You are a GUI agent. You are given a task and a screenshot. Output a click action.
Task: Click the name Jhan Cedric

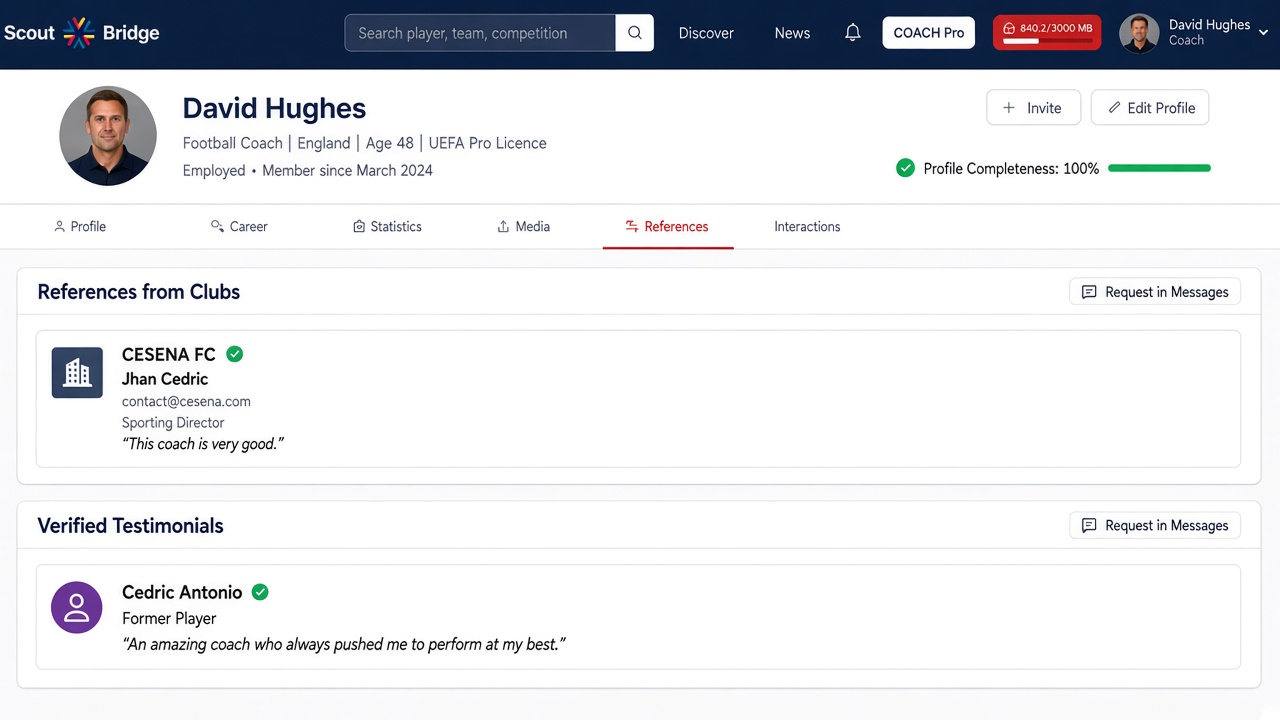tap(165, 379)
